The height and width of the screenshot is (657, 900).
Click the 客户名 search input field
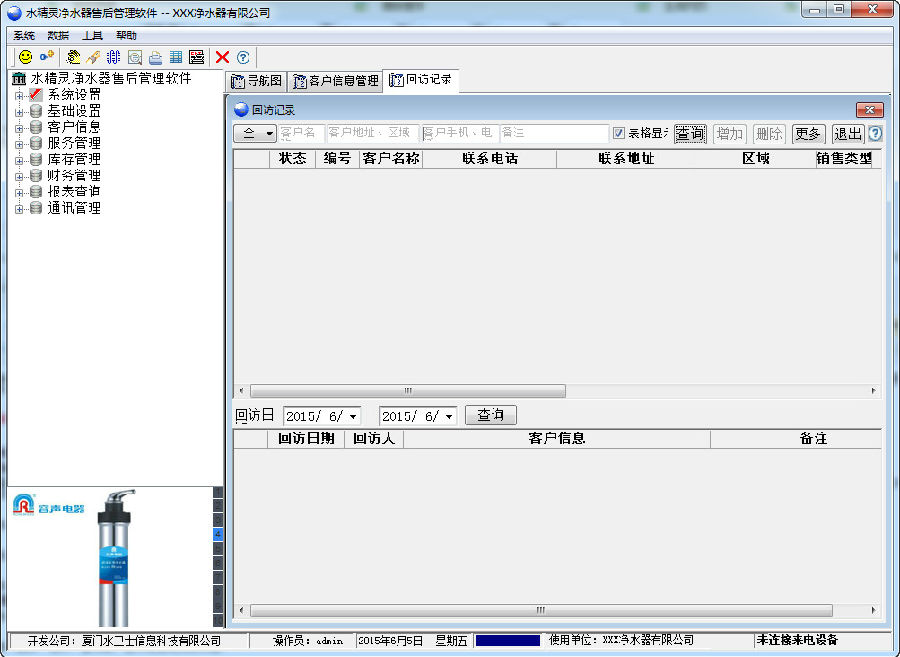pyautogui.click(x=302, y=133)
